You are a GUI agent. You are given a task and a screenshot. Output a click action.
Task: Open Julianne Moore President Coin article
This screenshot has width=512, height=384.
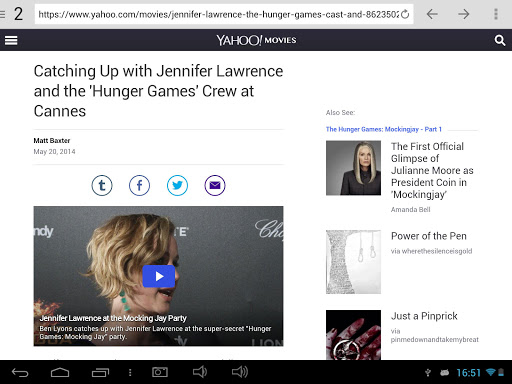(x=432, y=170)
